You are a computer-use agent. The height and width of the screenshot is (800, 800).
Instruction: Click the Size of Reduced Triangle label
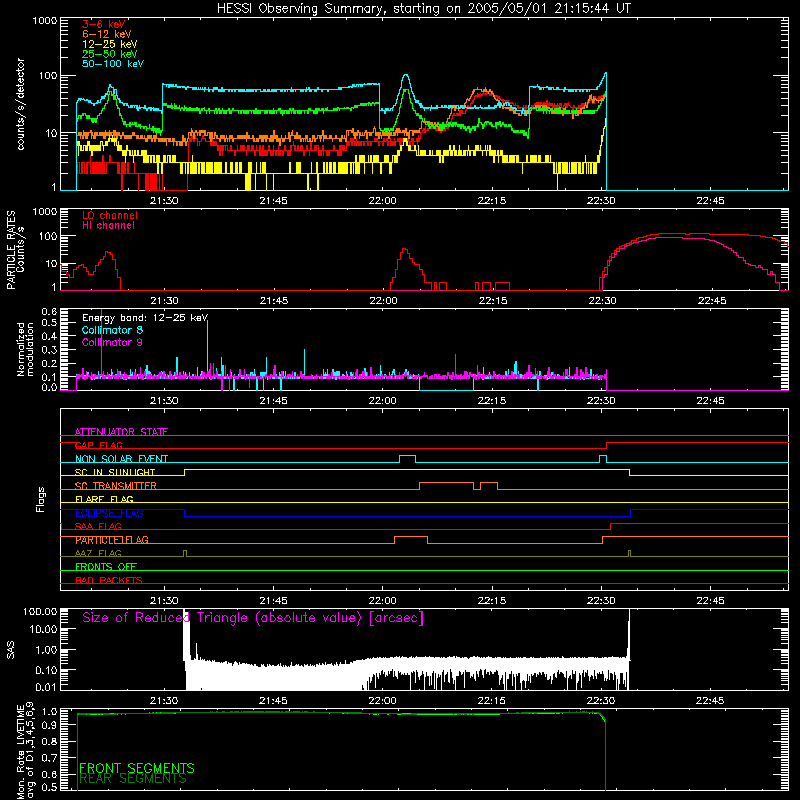(x=253, y=618)
